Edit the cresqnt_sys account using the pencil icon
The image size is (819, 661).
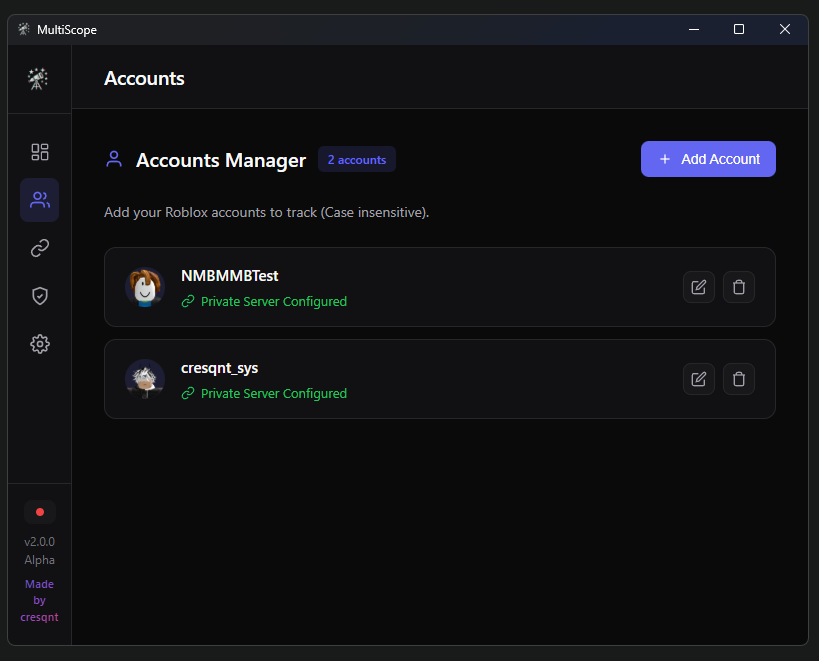(698, 379)
